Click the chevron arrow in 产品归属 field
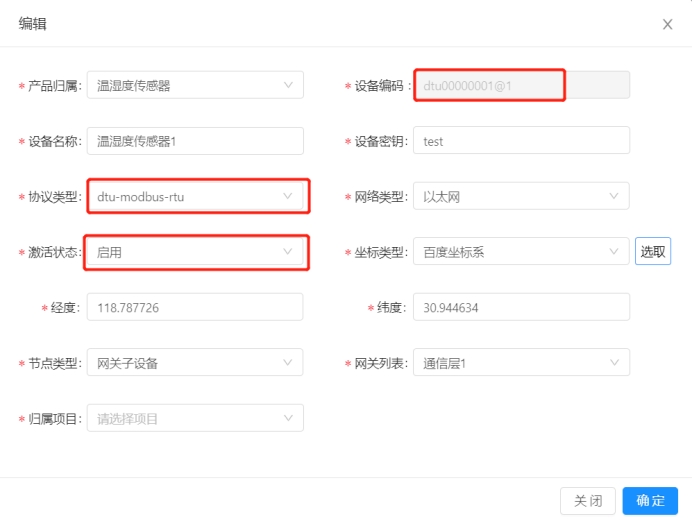692x520 pixels. coord(288,85)
